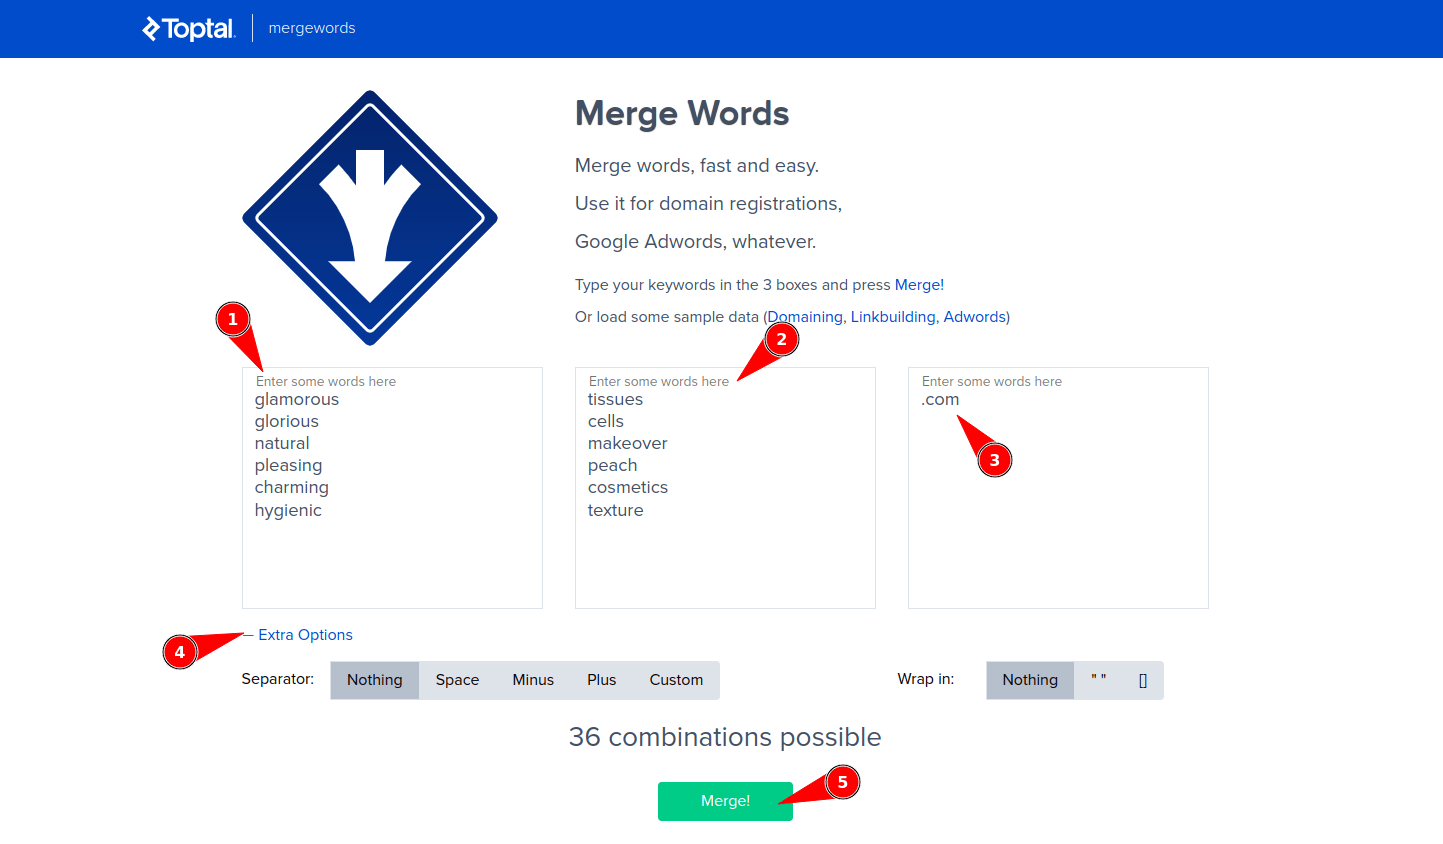Open the mergewords header link

[312, 28]
